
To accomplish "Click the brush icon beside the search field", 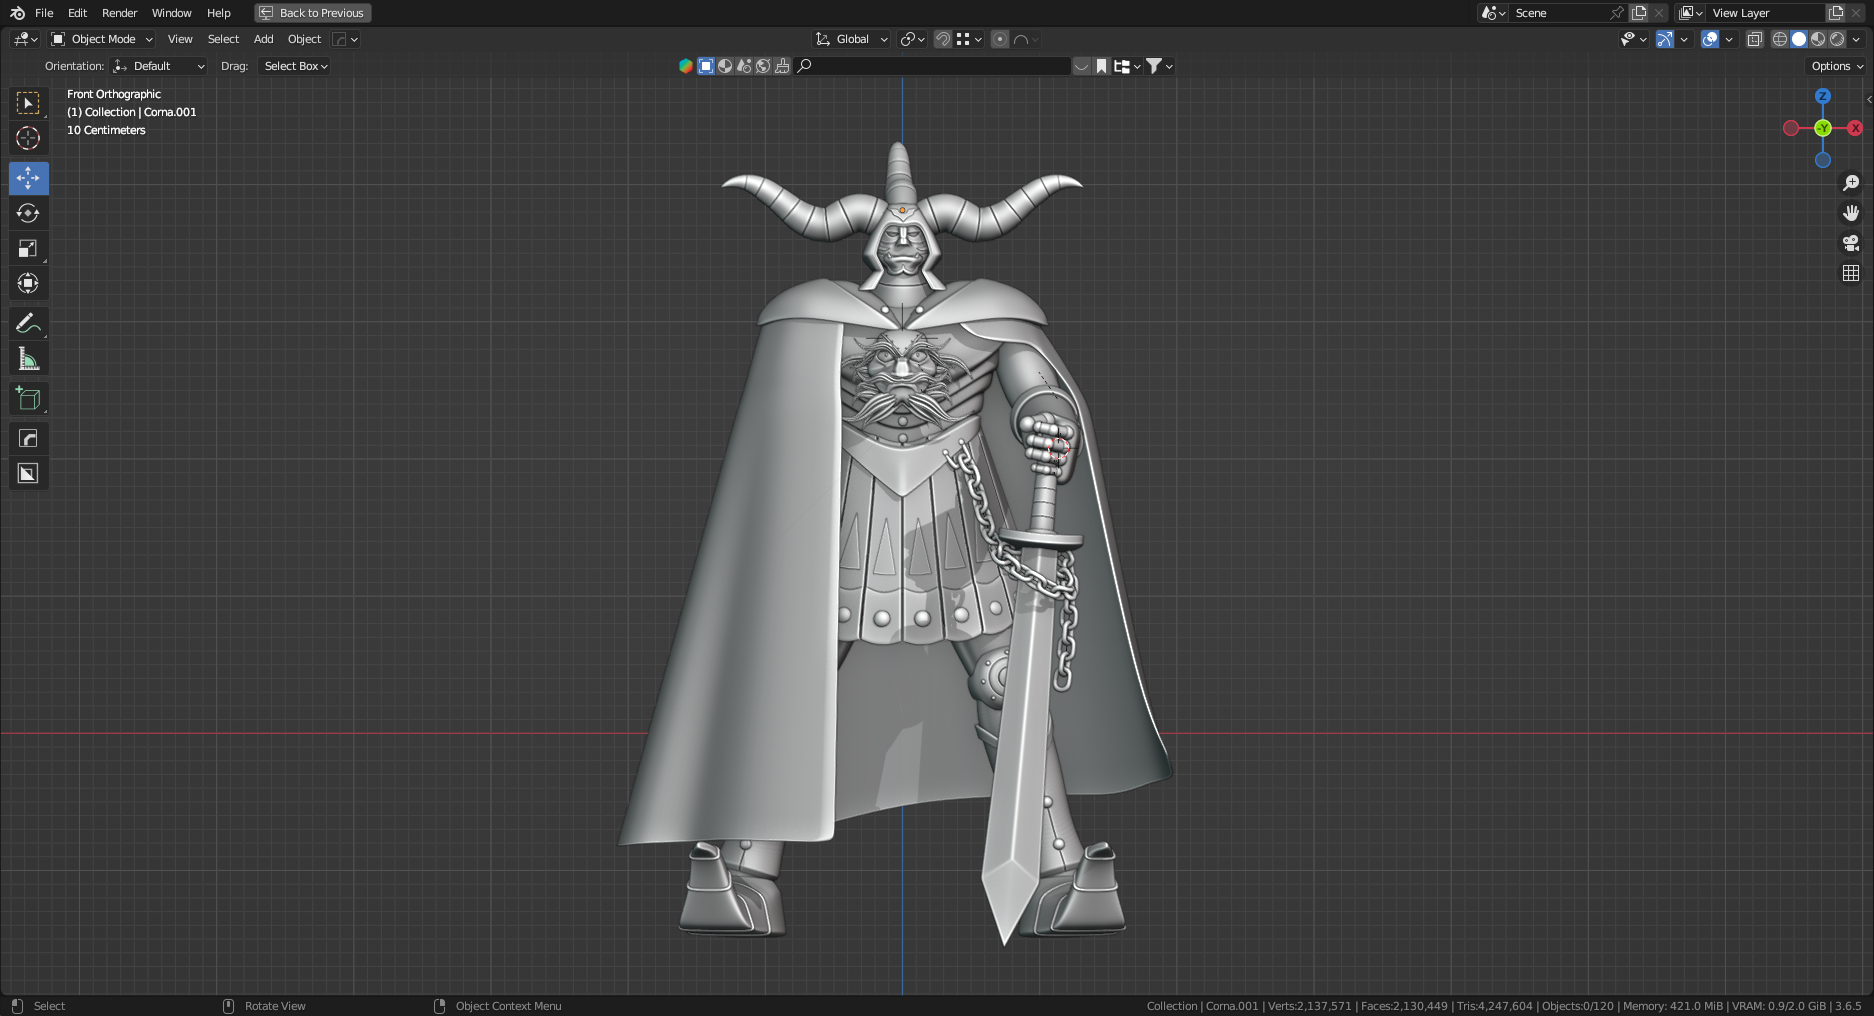I will (783, 66).
